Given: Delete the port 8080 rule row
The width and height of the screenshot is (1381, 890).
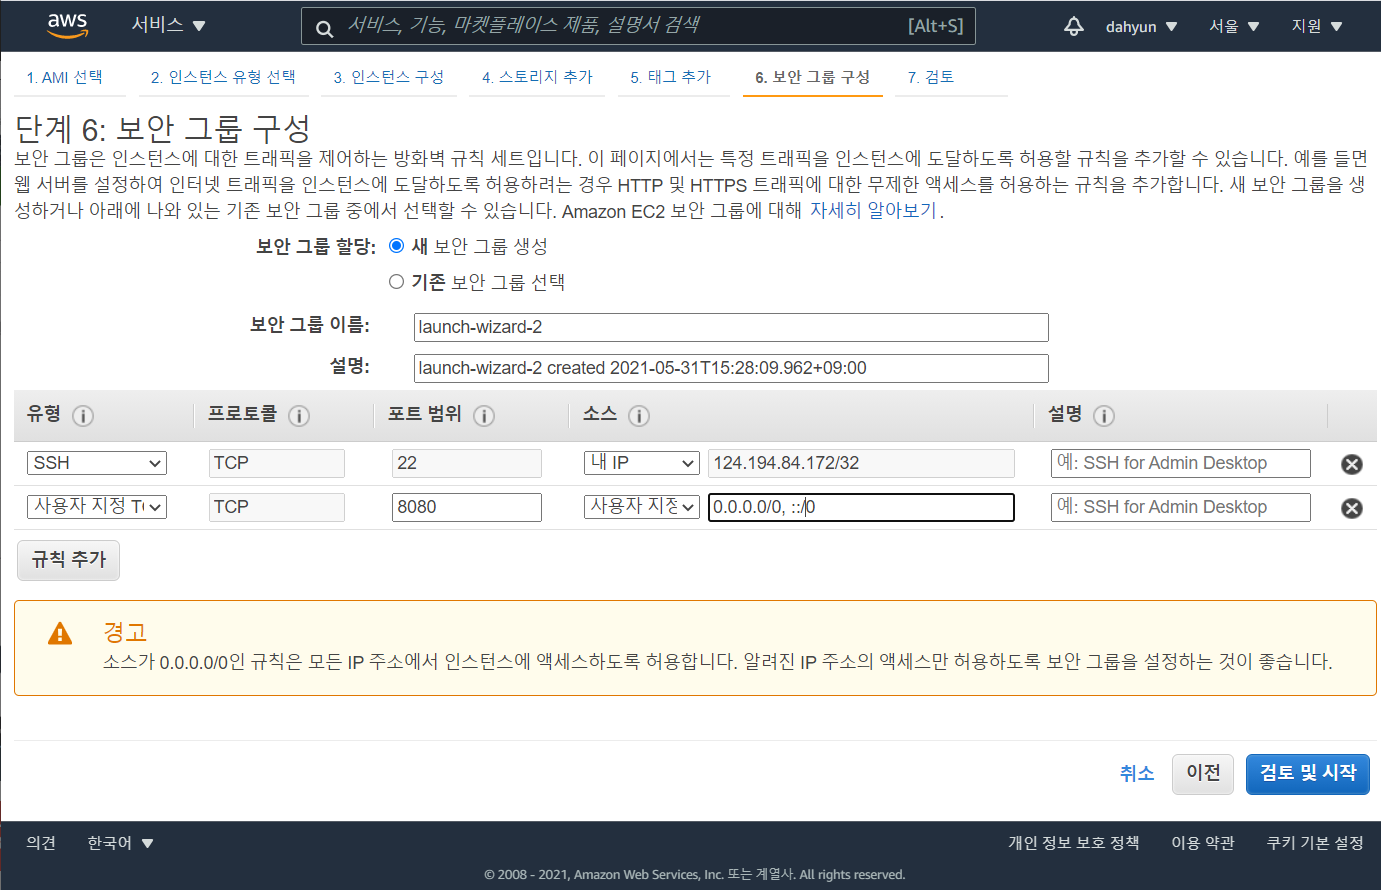Looking at the screenshot, I should pyautogui.click(x=1352, y=508).
